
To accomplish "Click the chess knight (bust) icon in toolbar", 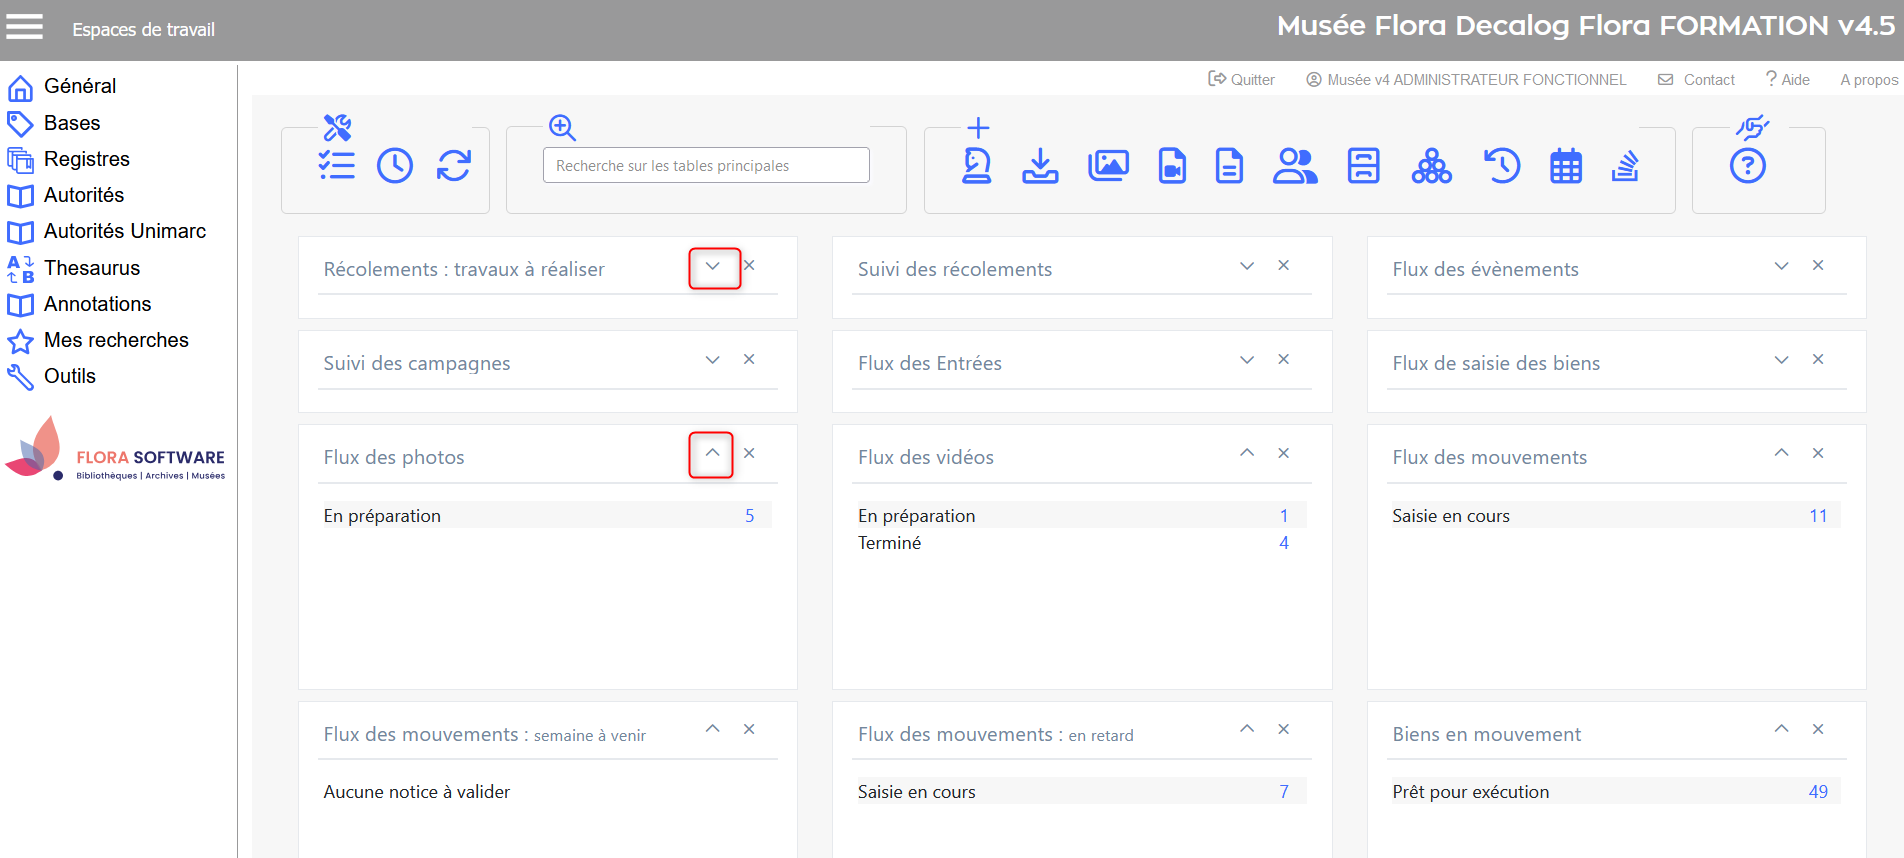I will [x=976, y=166].
